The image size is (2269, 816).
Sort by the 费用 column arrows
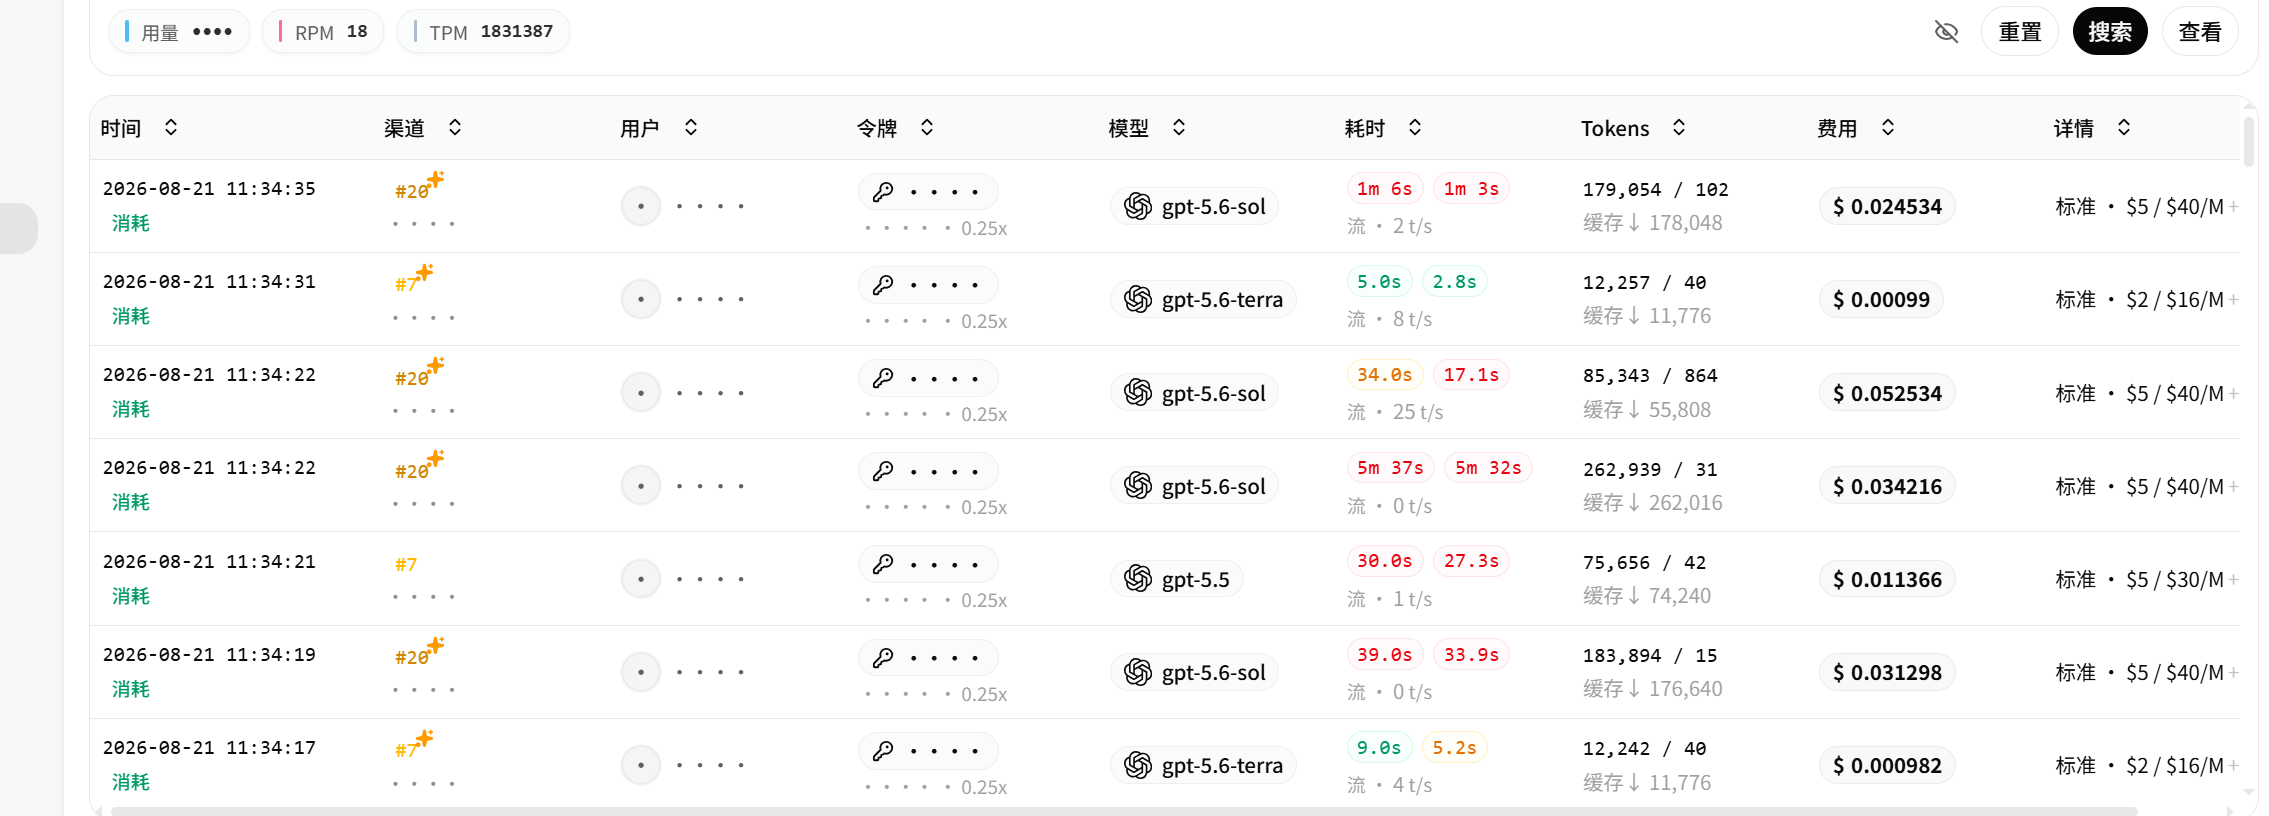point(1888,127)
